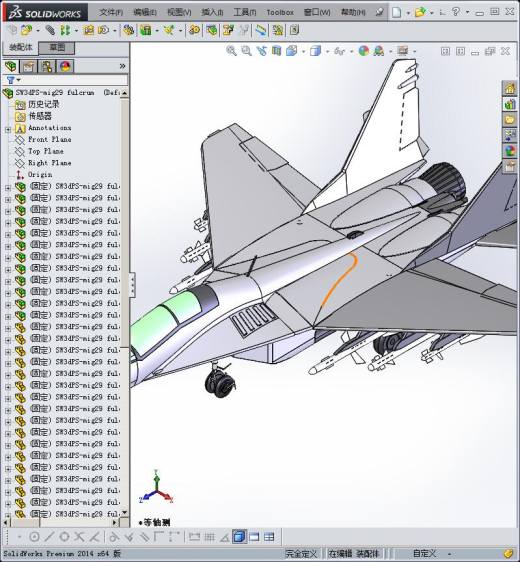Open the 视图(V) menu
This screenshot has height=562, width=520.
[179, 12]
